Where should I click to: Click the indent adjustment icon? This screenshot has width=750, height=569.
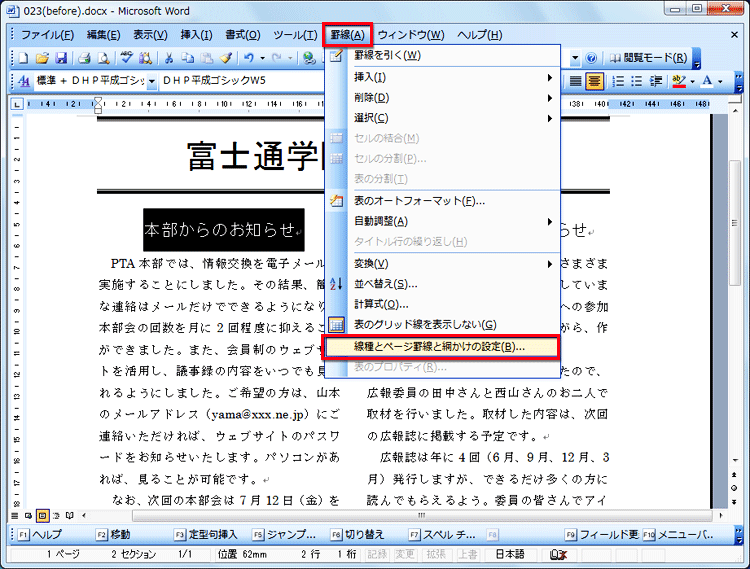656,81
